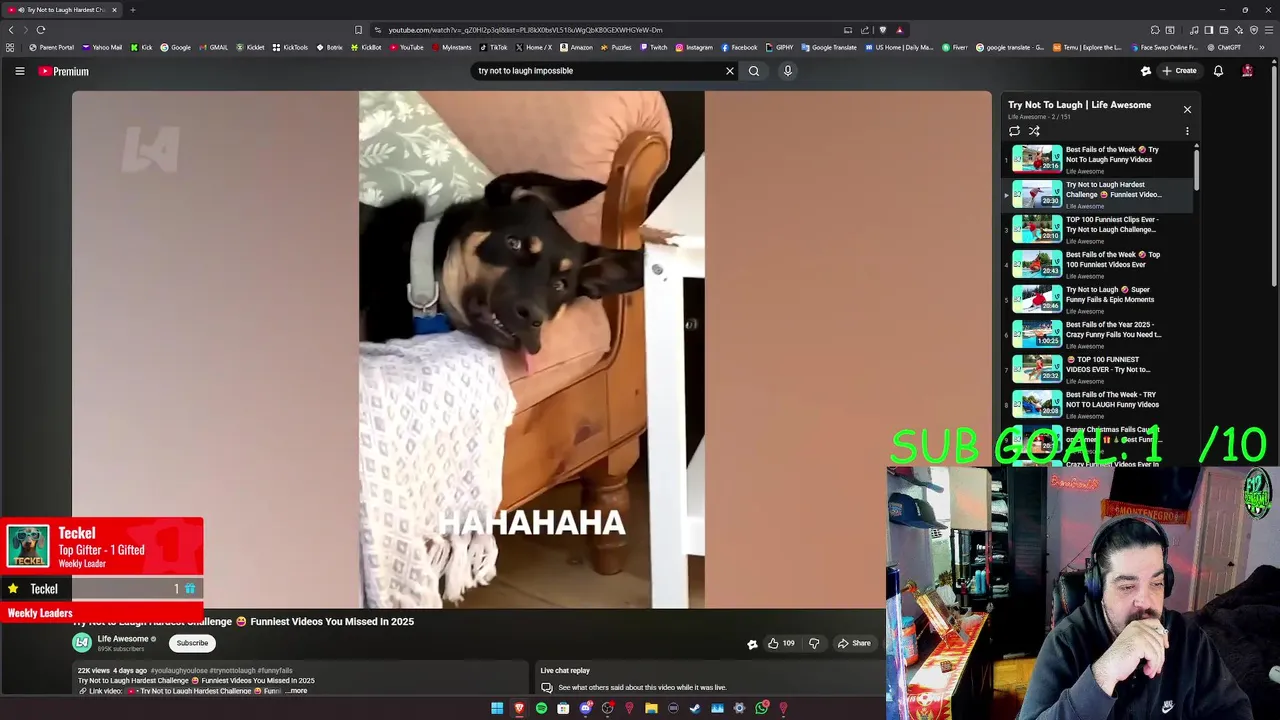Open the Facebook bookmark
The width and height of the screenshot is (1280, 720).
click(739, 47)
